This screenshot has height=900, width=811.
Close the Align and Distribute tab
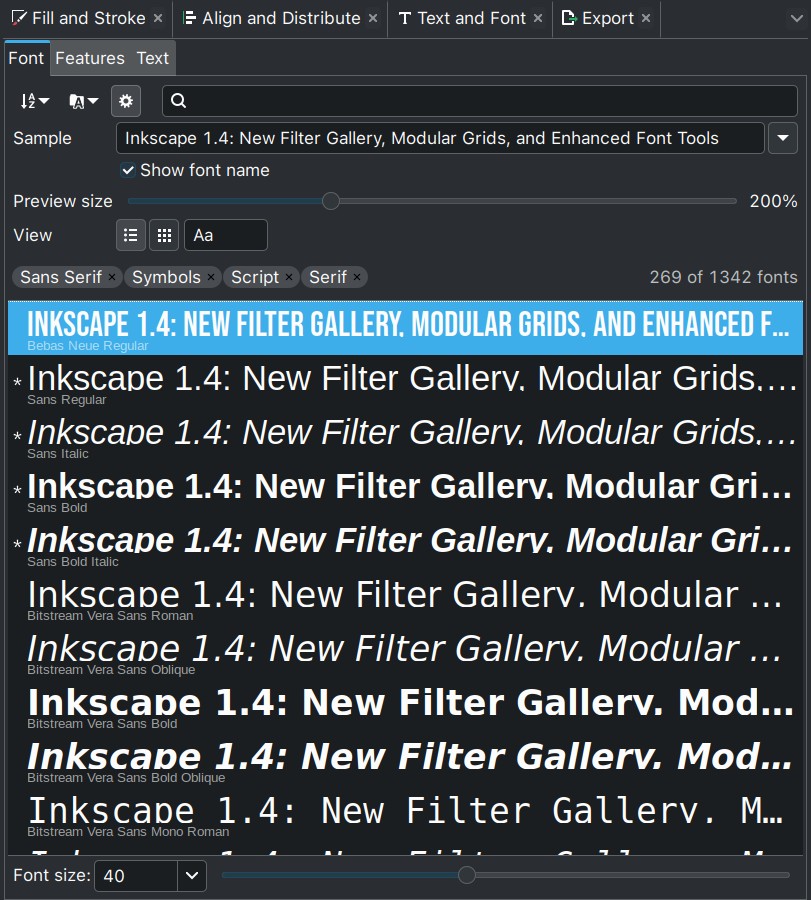coord(373,18)
